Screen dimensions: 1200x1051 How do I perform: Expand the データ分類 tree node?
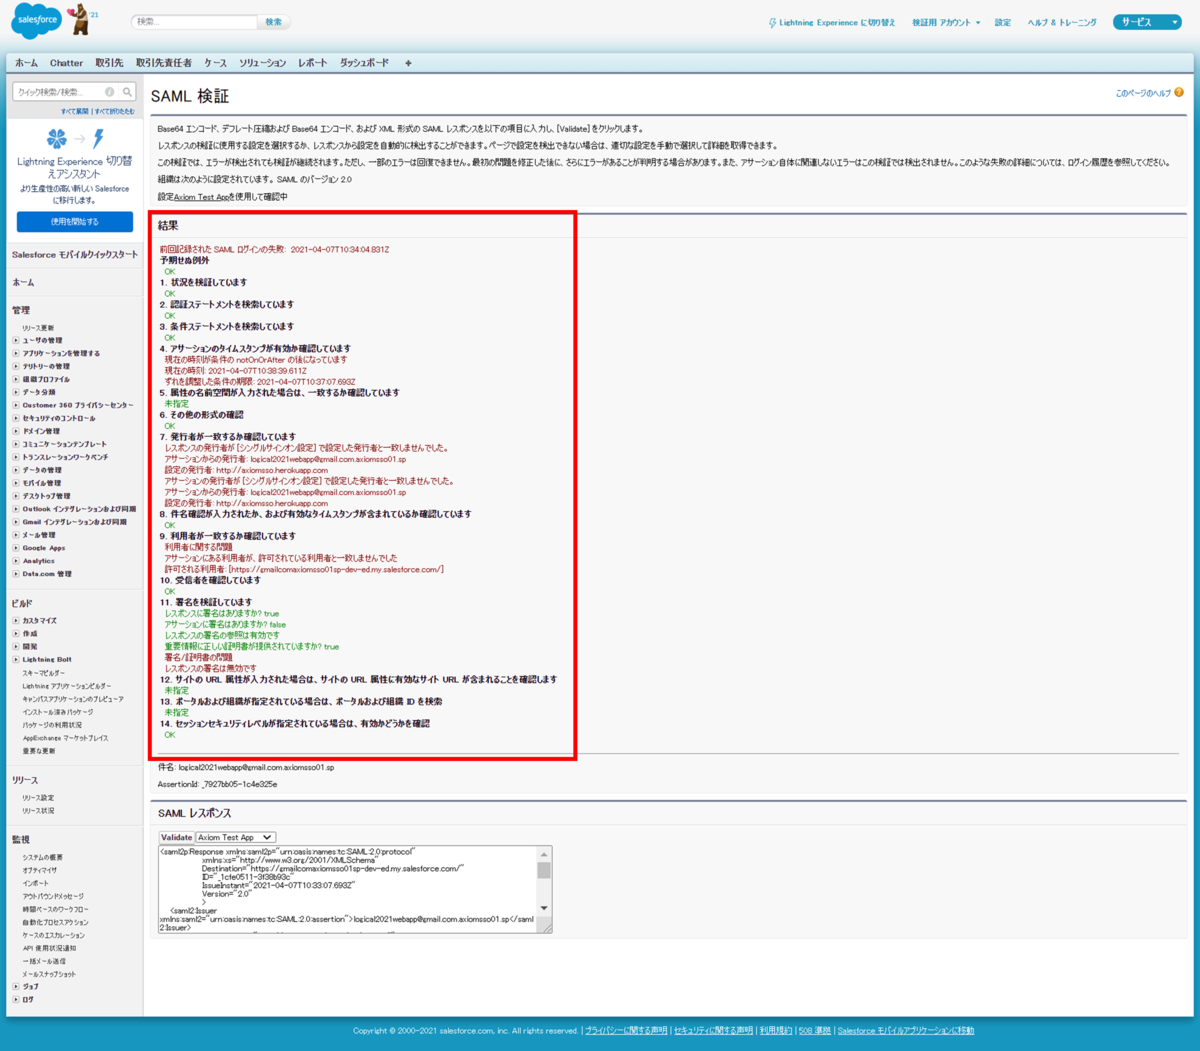pos(16,393)
